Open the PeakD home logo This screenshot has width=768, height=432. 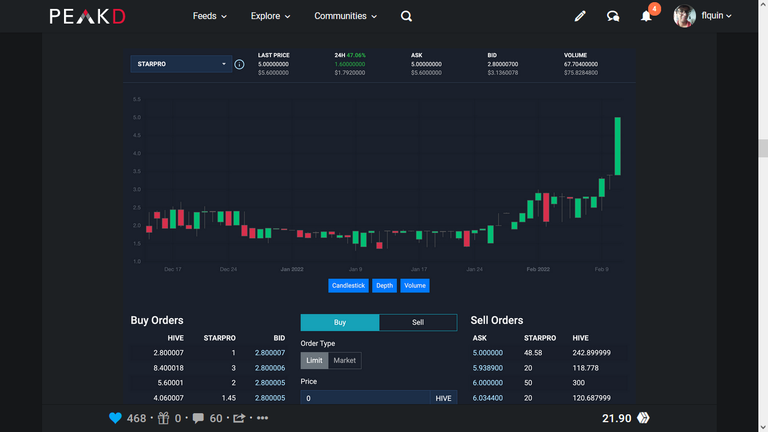pyautogui.click(x=88, y=16)
